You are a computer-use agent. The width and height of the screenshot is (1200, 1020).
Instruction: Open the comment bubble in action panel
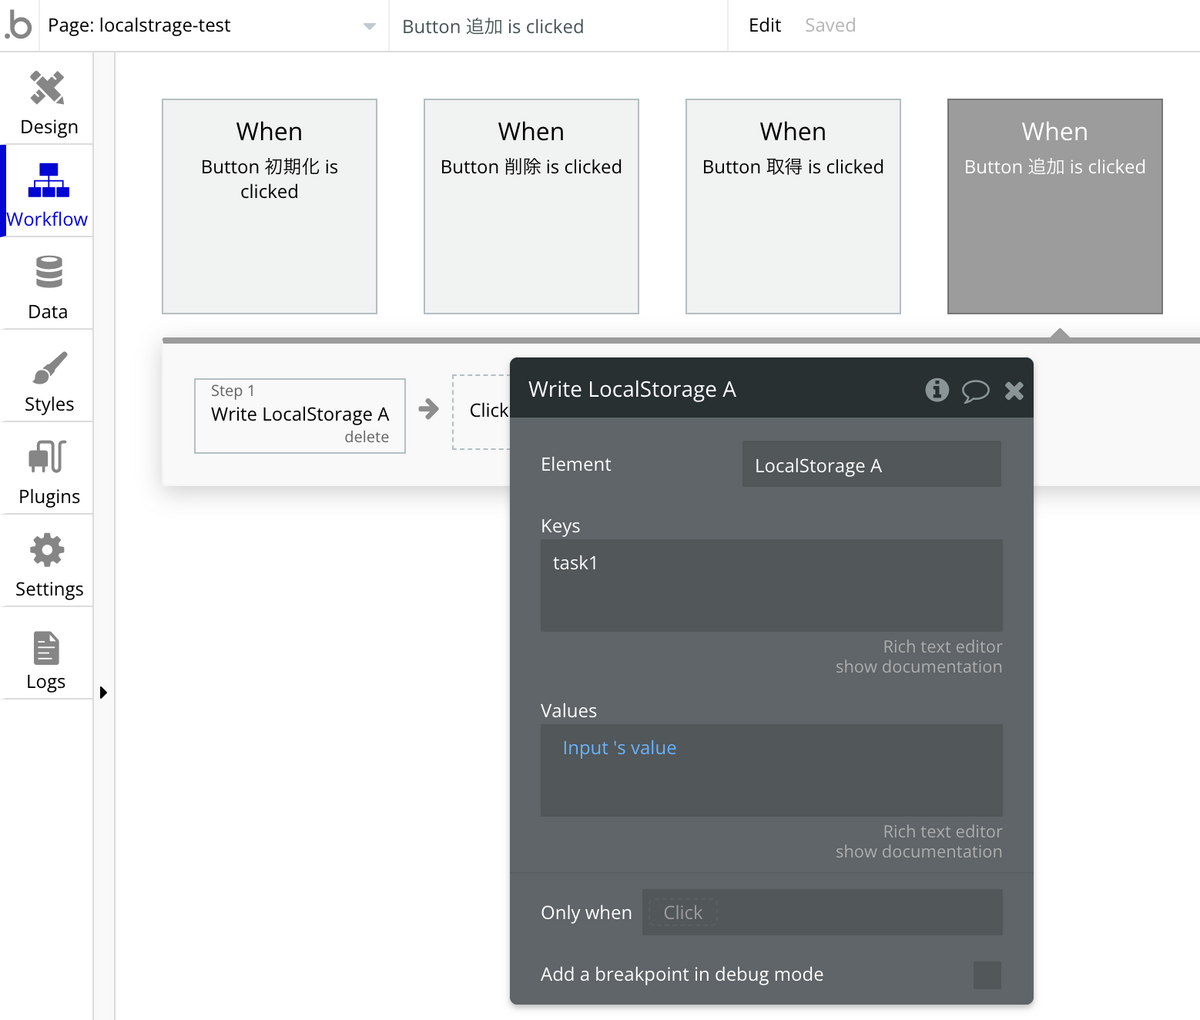coord(975,391)
